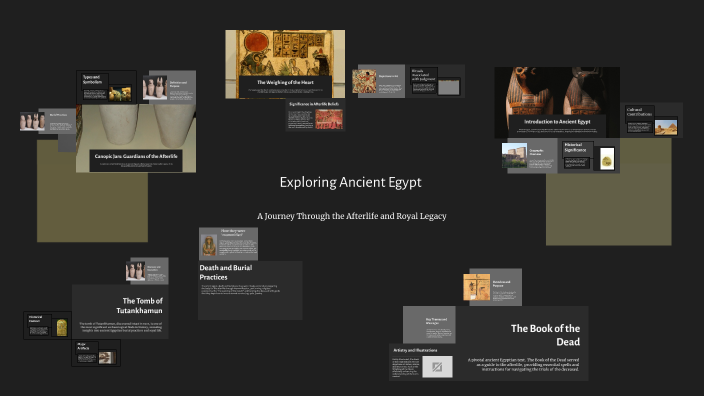This screenshot has height=396, width=704.
Task: Click the broken image placeholder icon
Action: click(437, 367)
